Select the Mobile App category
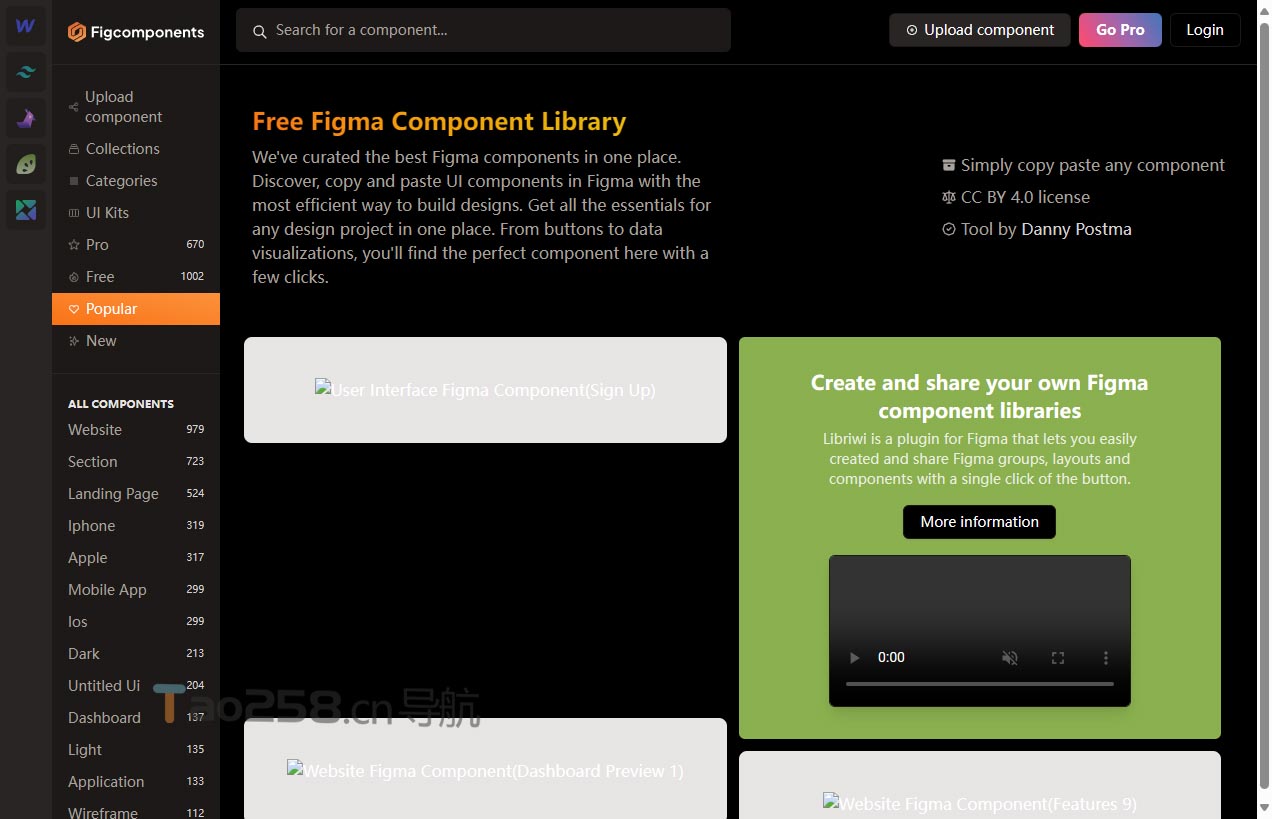Viewport: 1272px width, 819px height. (x=136, y=590)
